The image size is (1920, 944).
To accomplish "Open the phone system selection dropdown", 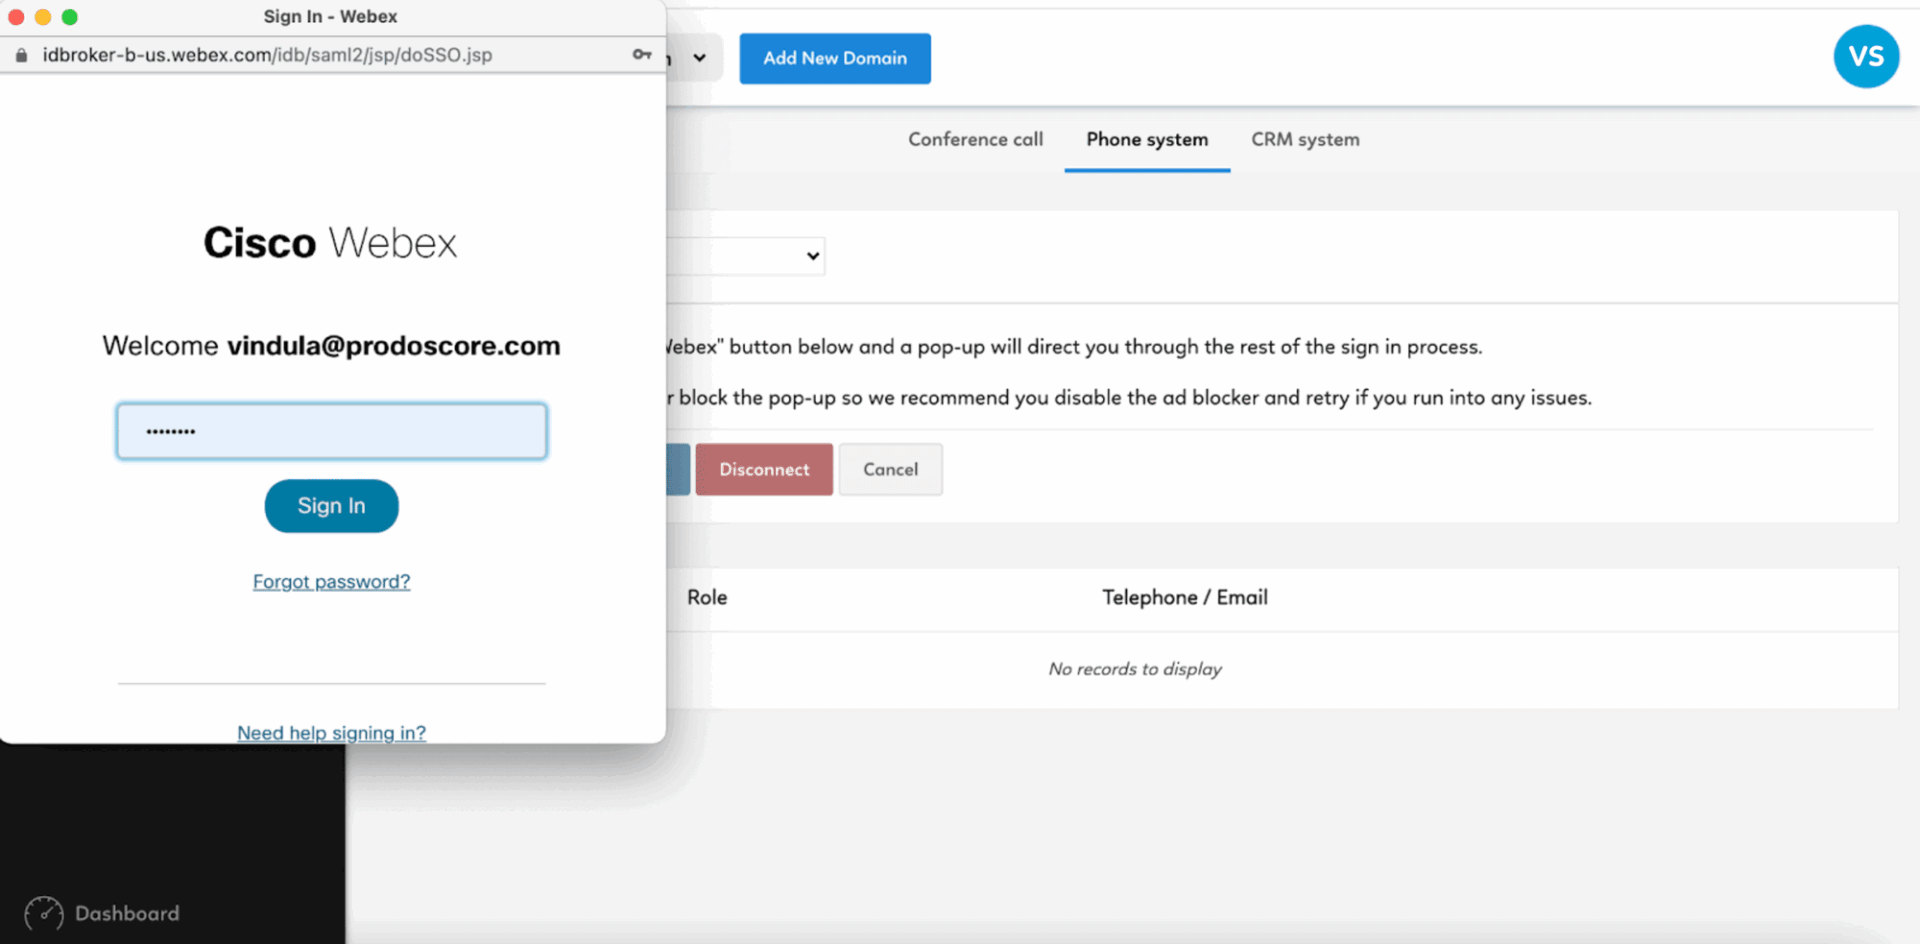I will point(812,256).
